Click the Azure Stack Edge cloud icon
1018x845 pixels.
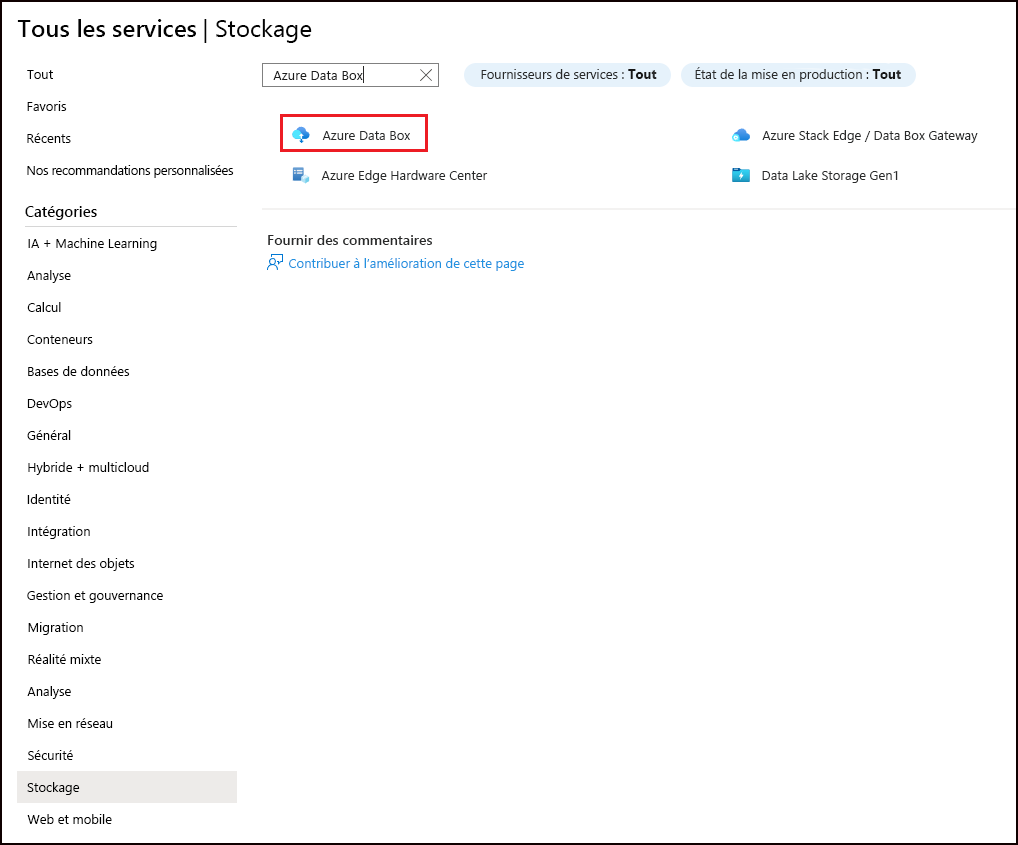[741, 135]
